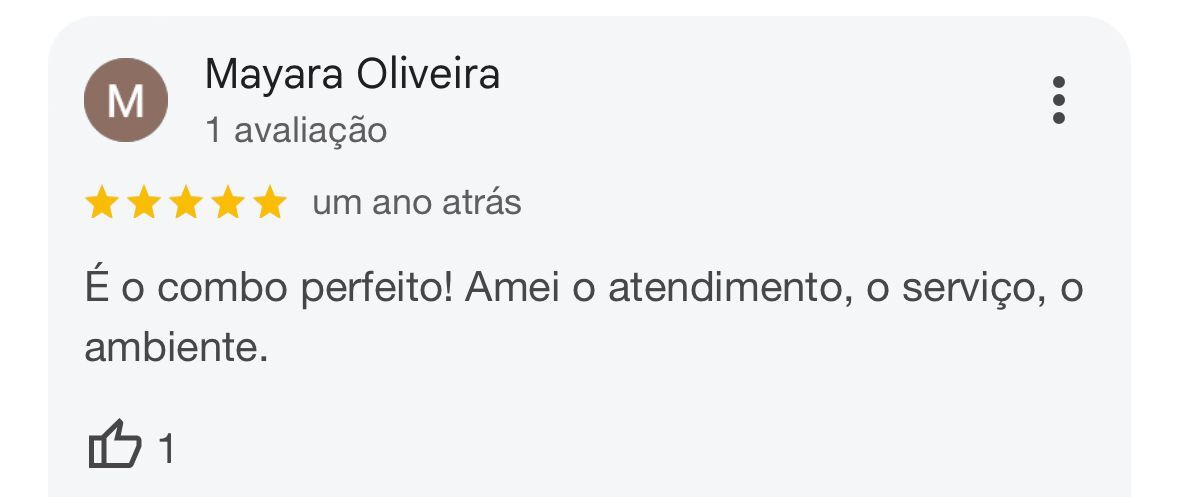Click the third yellow rating star
The width and height of the screenshot is (1179, 497).
185,204
